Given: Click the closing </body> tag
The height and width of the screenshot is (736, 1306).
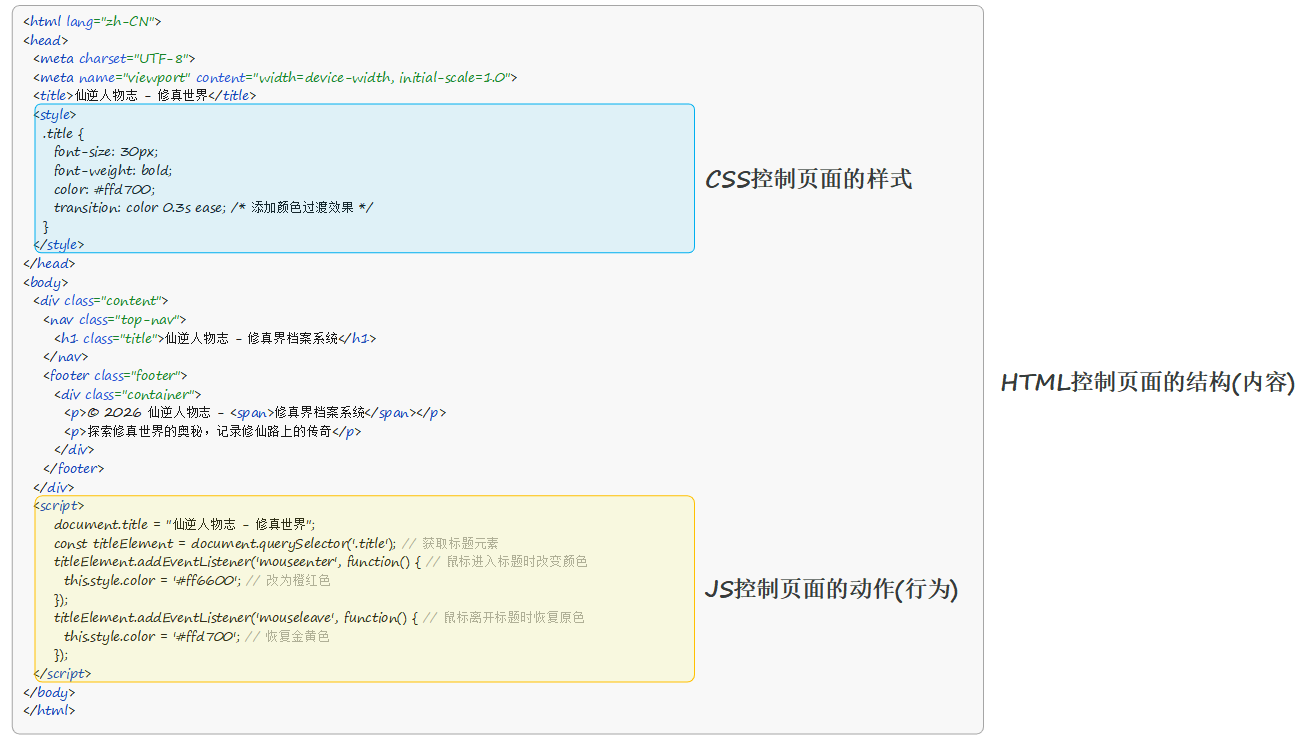Looking at the screenshot, I should click(49, 693).
